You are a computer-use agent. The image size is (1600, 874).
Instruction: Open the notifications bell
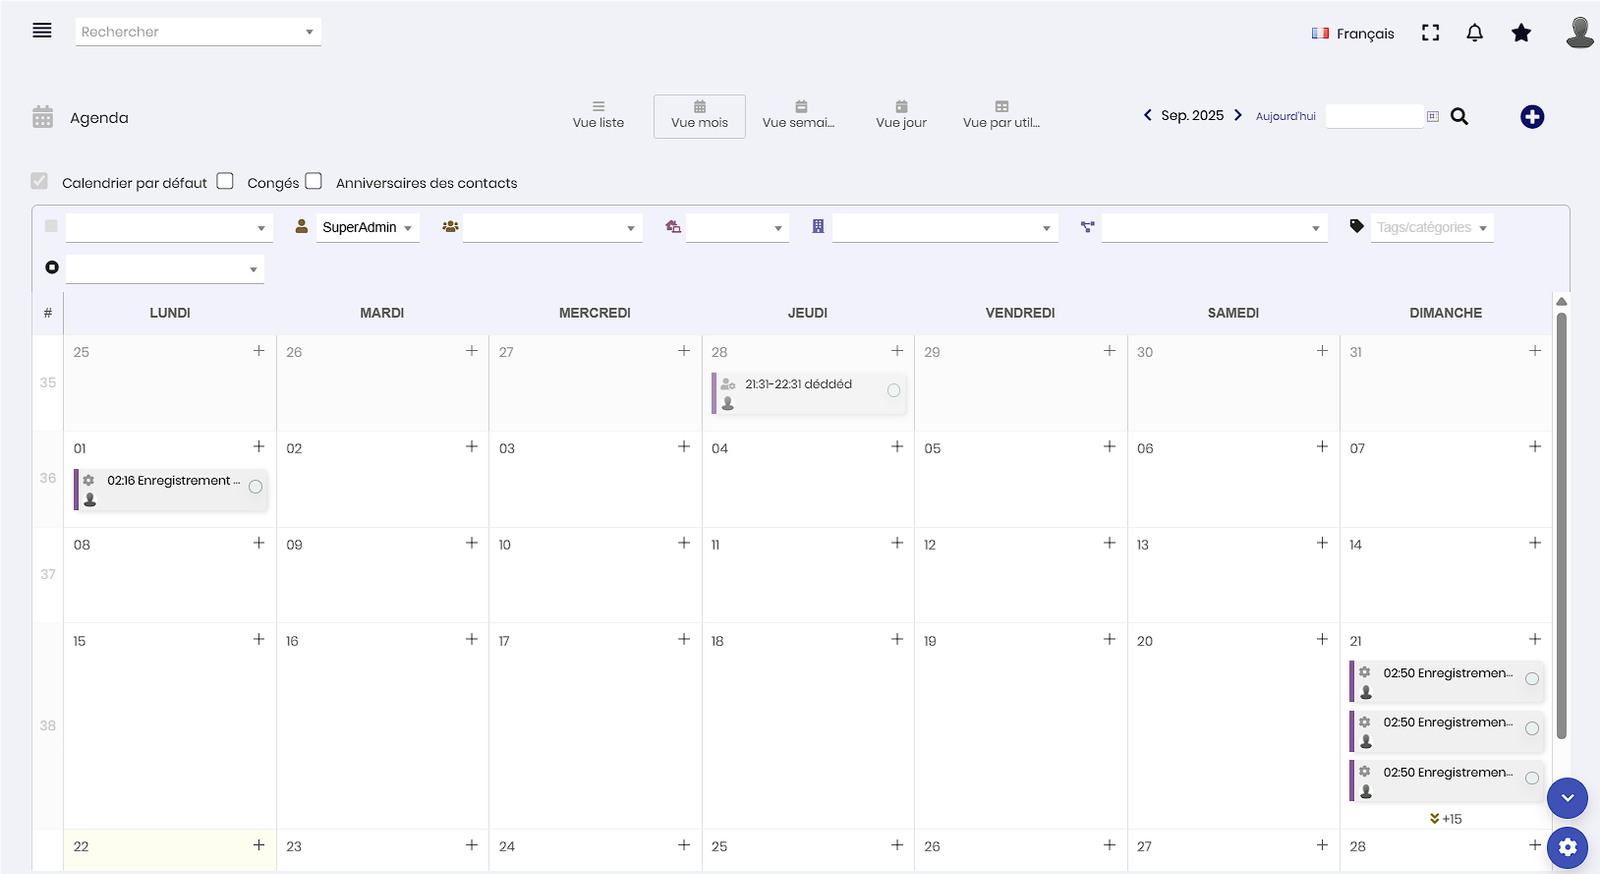point(1474,33)
